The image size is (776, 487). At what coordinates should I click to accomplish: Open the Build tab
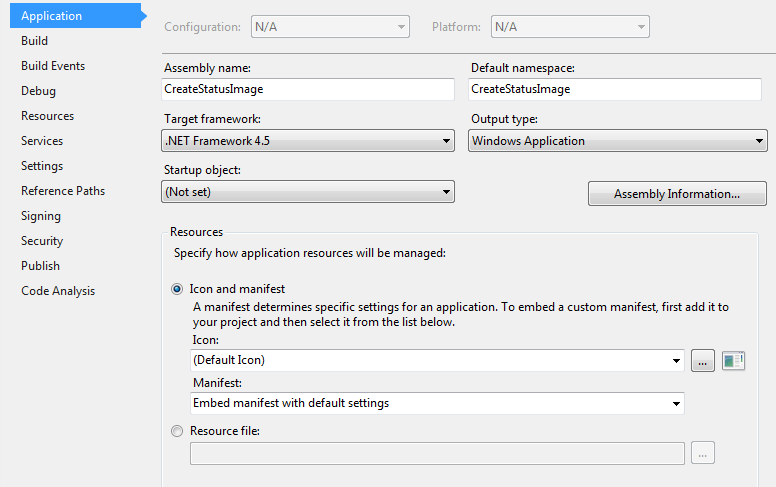click(35, 41)
